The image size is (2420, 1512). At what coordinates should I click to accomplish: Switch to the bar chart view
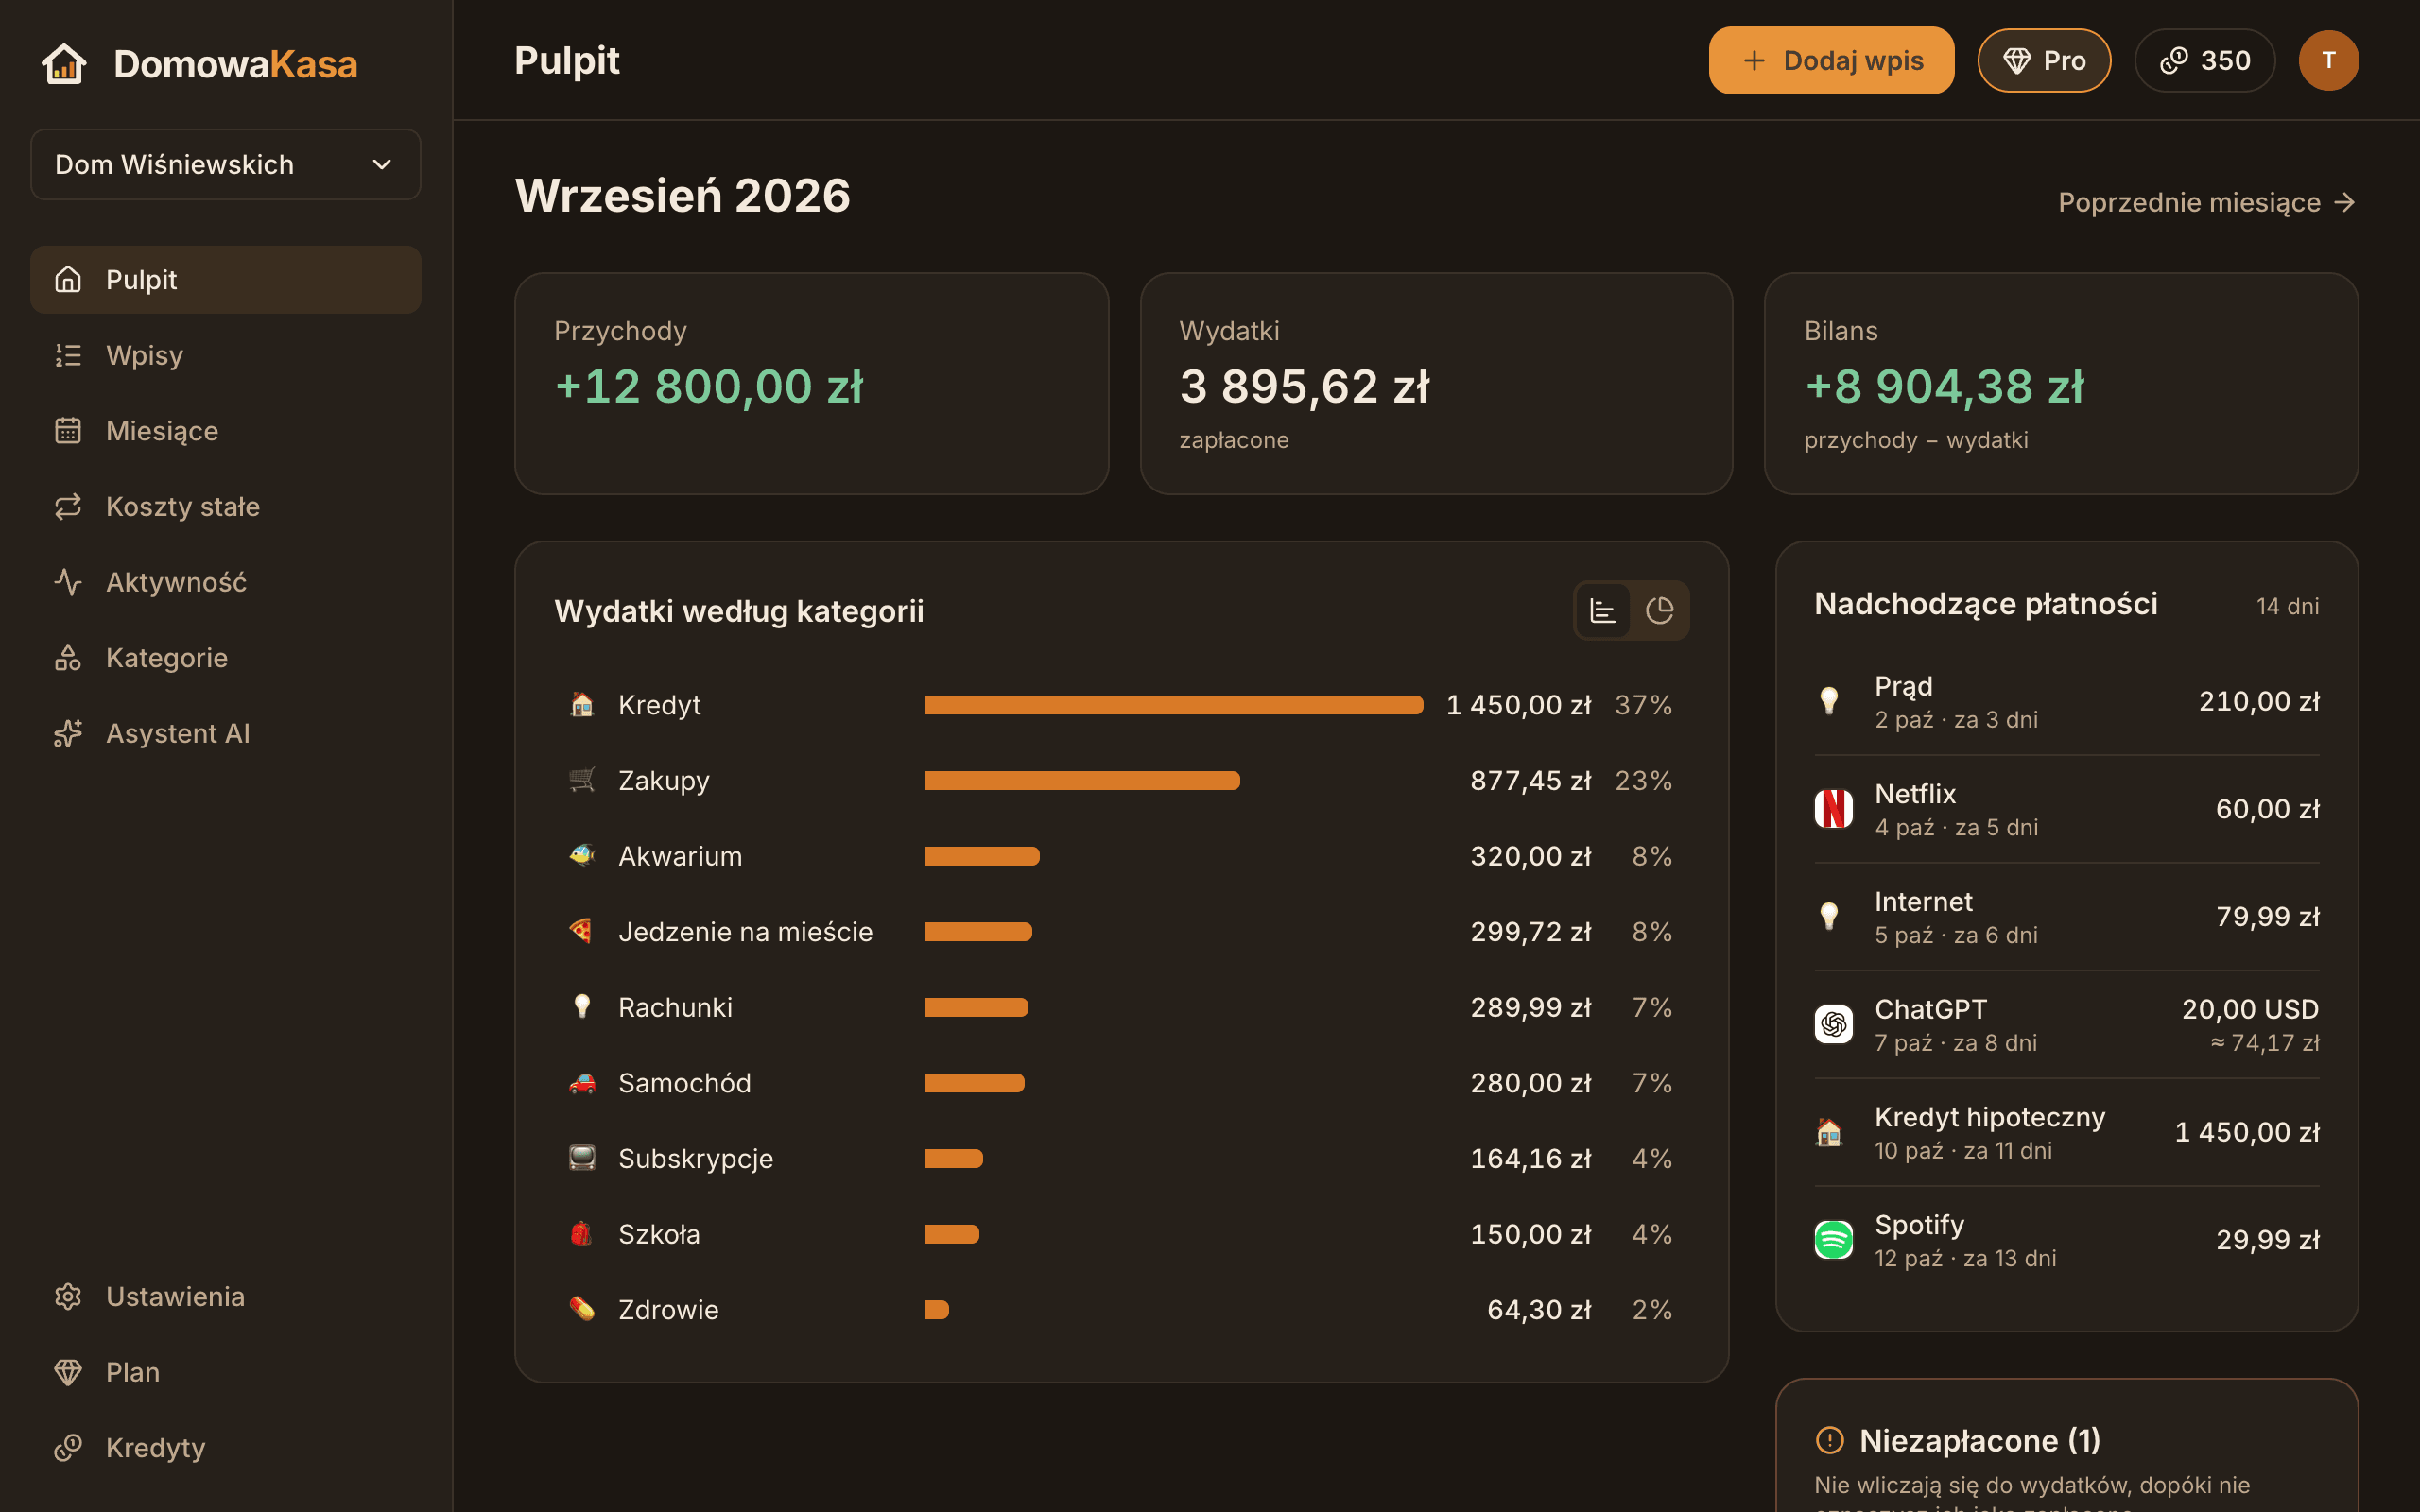tap(1603, 610)
